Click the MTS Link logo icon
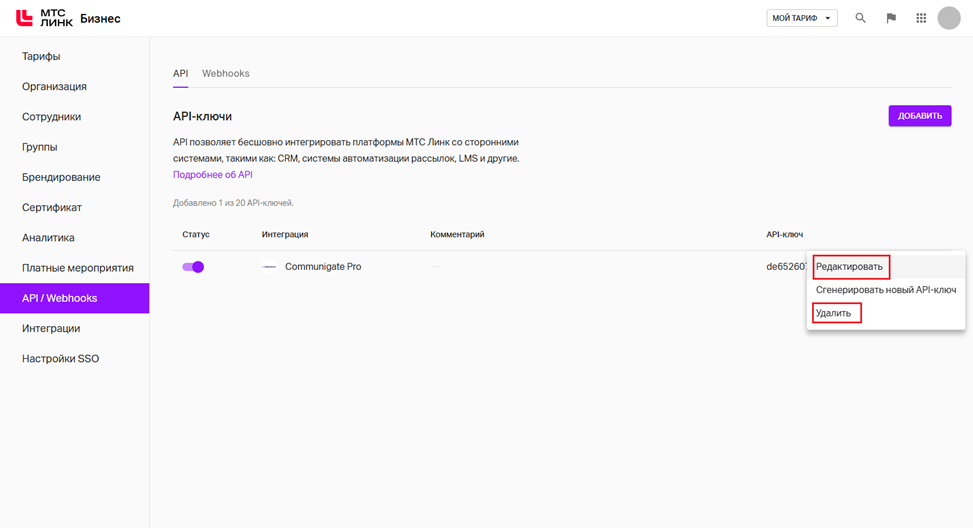This screenshot has width=973, height=528. tap(24, 18)
